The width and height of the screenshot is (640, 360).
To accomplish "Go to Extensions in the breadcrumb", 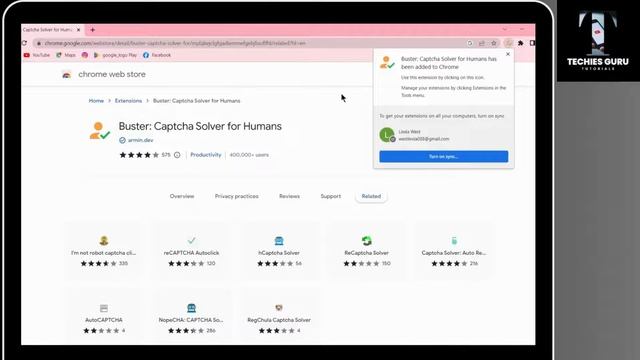I will point(128,101).
